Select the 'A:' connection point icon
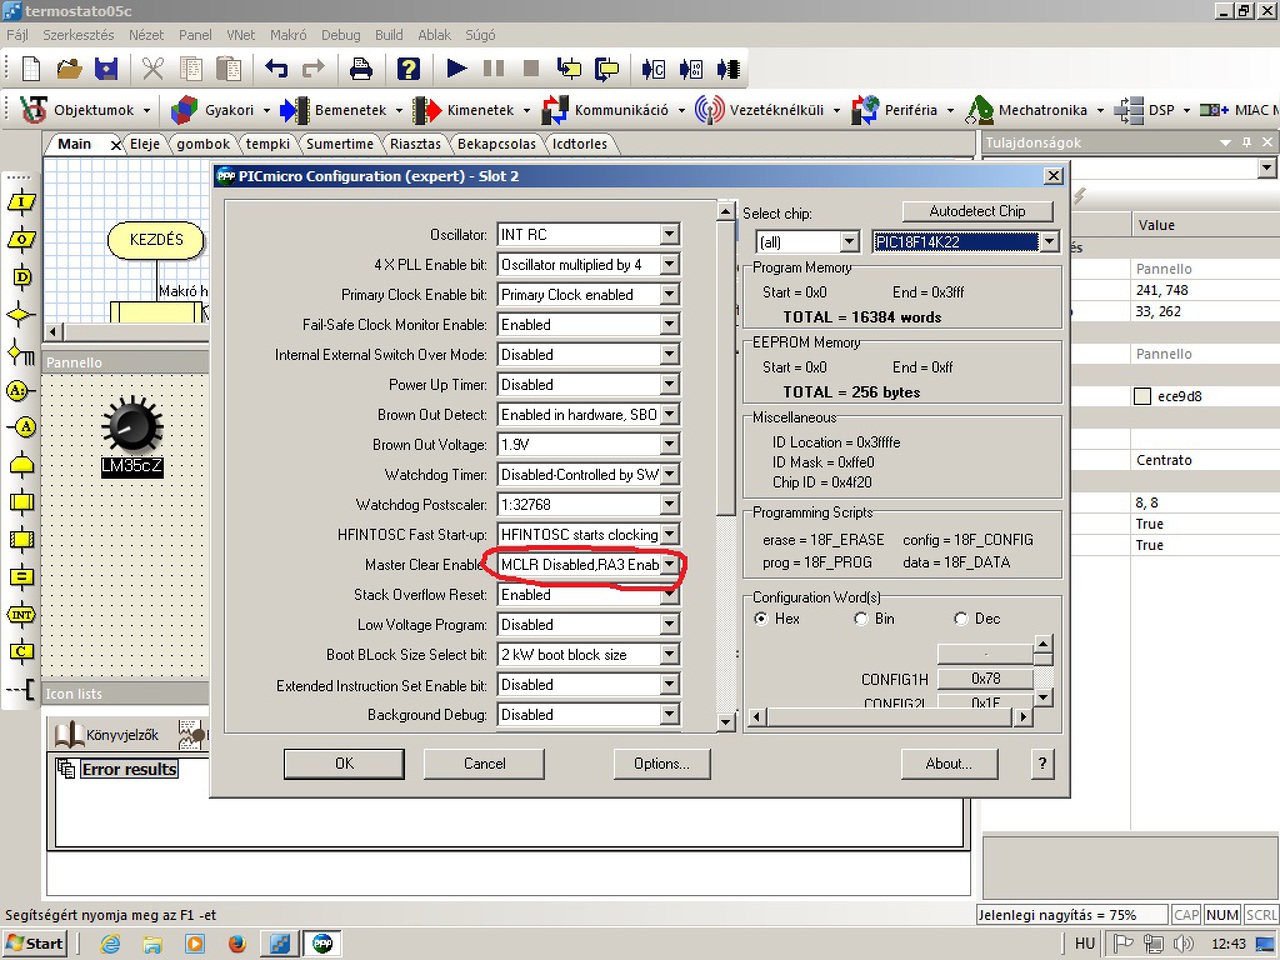The height and width of the screenshot is (960, 1280). click(x=19, y=390)
